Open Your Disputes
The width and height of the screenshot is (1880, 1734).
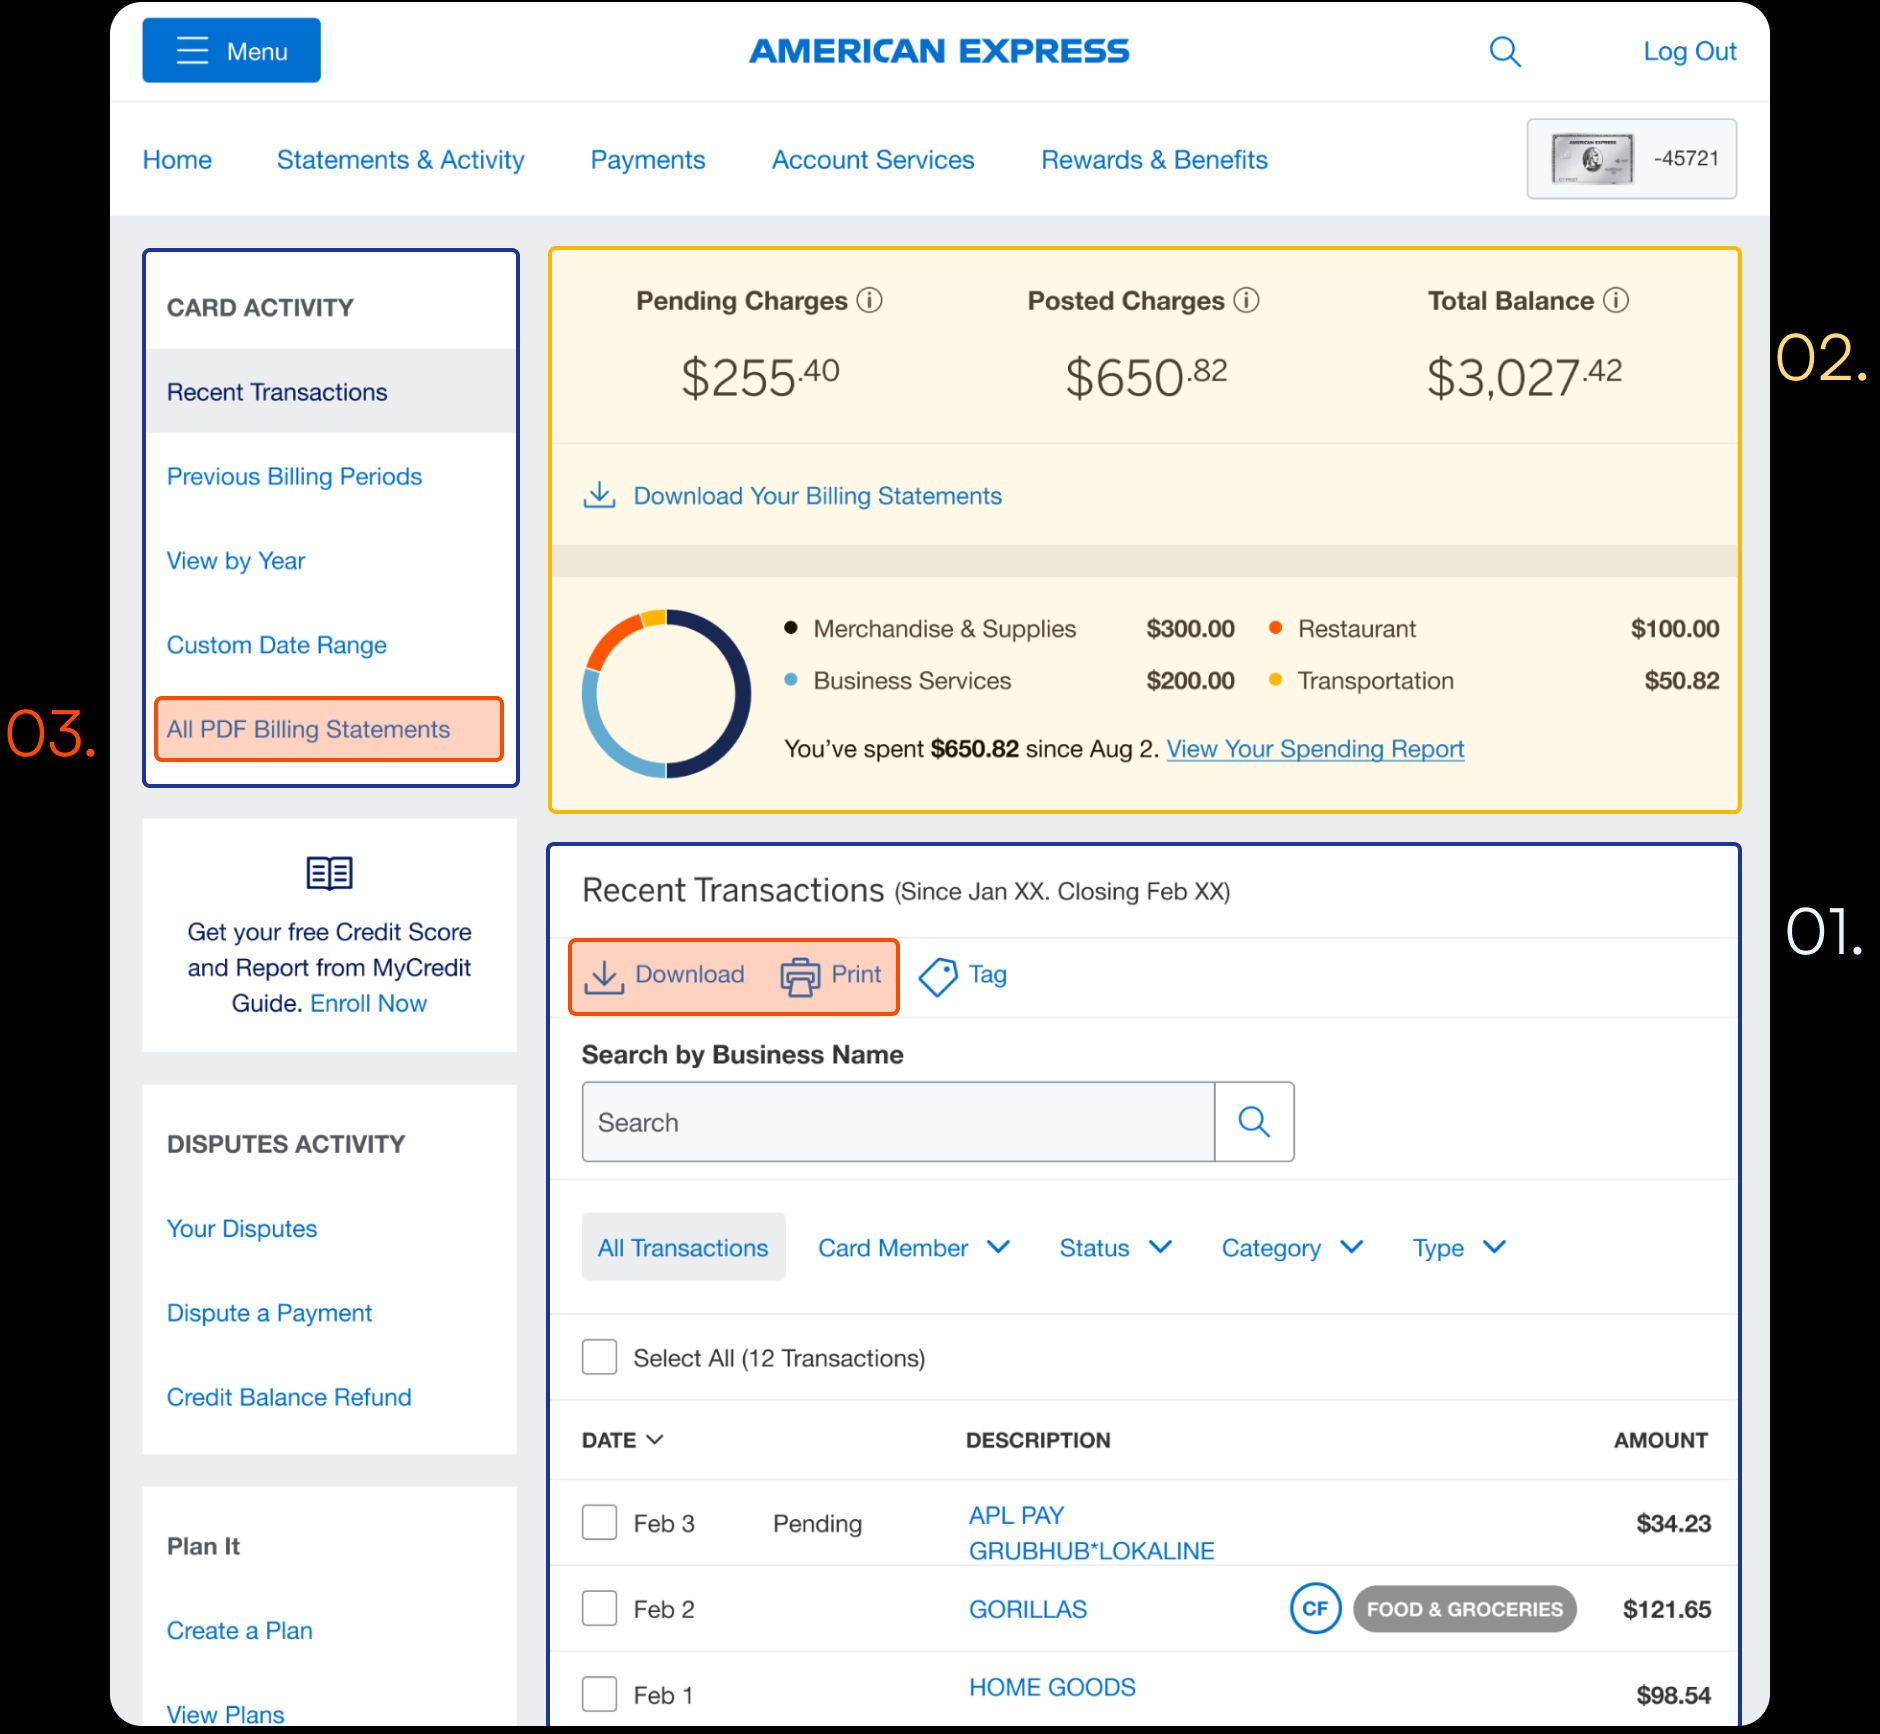tap(242, 1228)
